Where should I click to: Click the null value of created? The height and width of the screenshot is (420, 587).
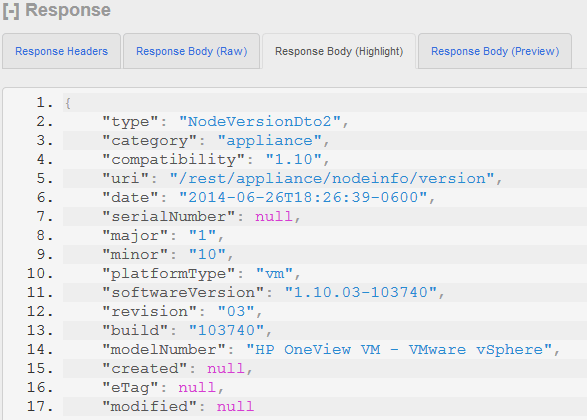(x=226, y=369)
